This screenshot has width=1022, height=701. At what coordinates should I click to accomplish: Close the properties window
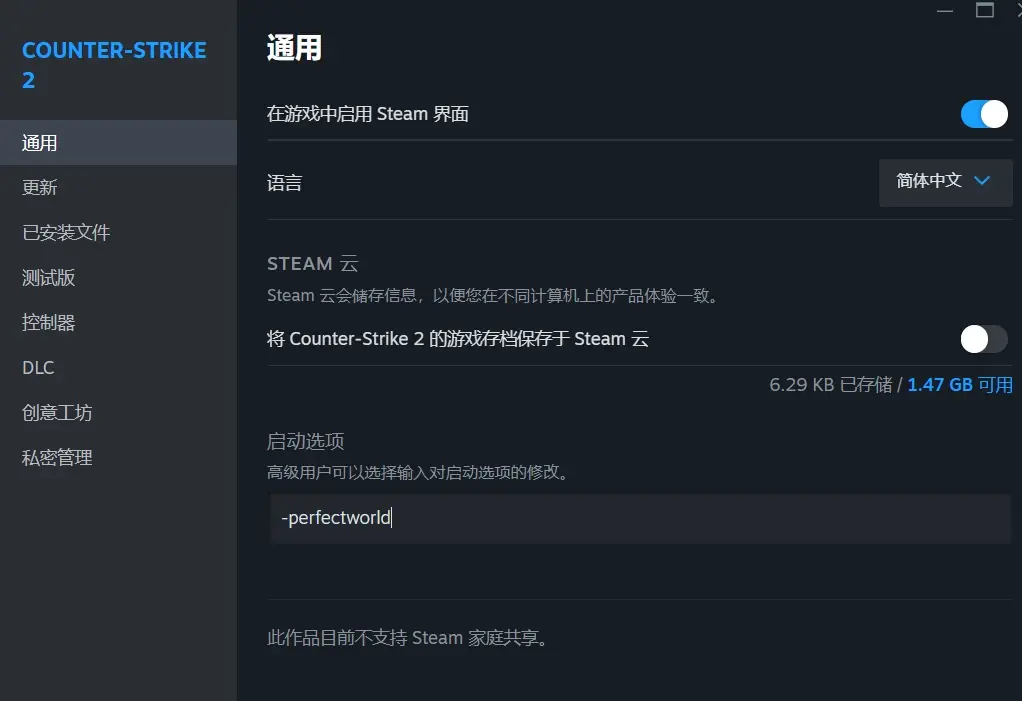[1017, 8]
